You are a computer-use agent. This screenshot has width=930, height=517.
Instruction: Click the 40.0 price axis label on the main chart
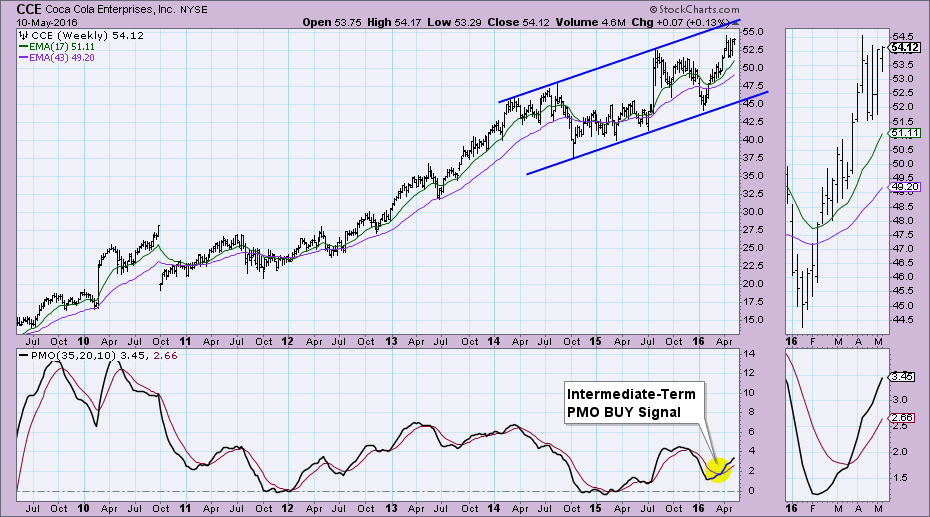coord(752,139)
